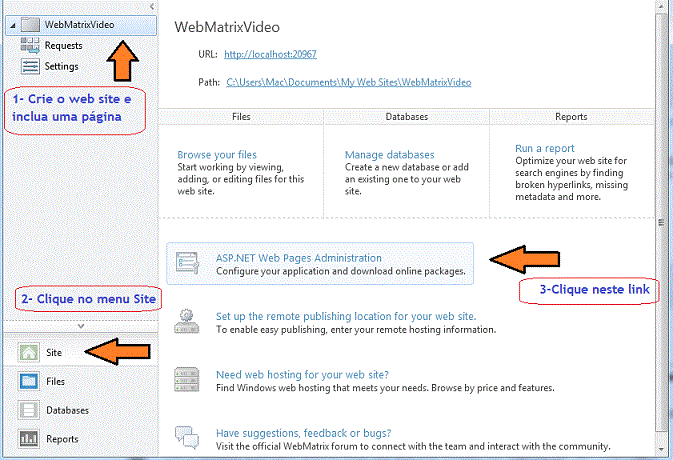The width and height of the screenshot is (673, 460).
Task: Click the remote publishing gear server icon
Action: (x=187, y=321)
